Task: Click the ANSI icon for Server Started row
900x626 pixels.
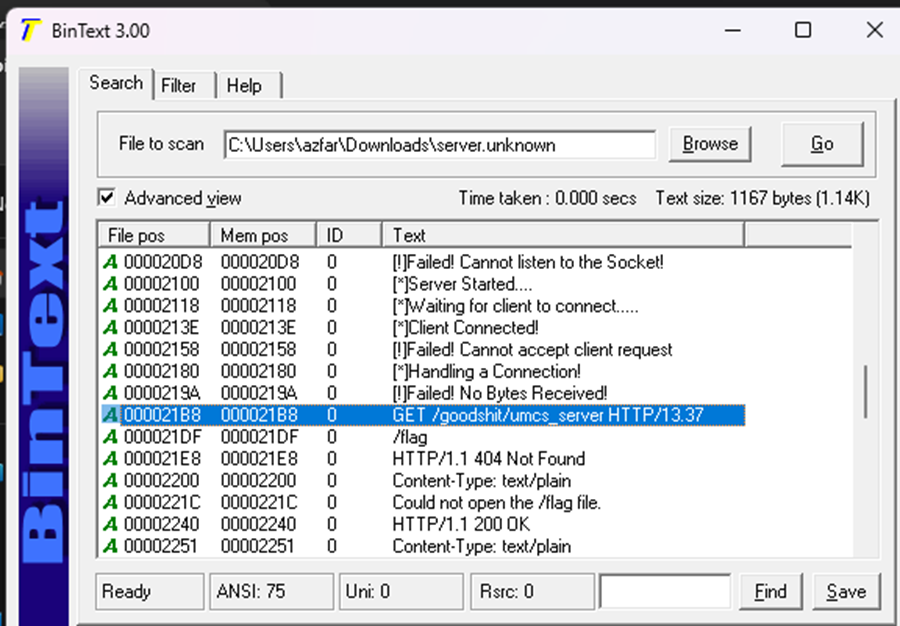Action: [110, 284]
